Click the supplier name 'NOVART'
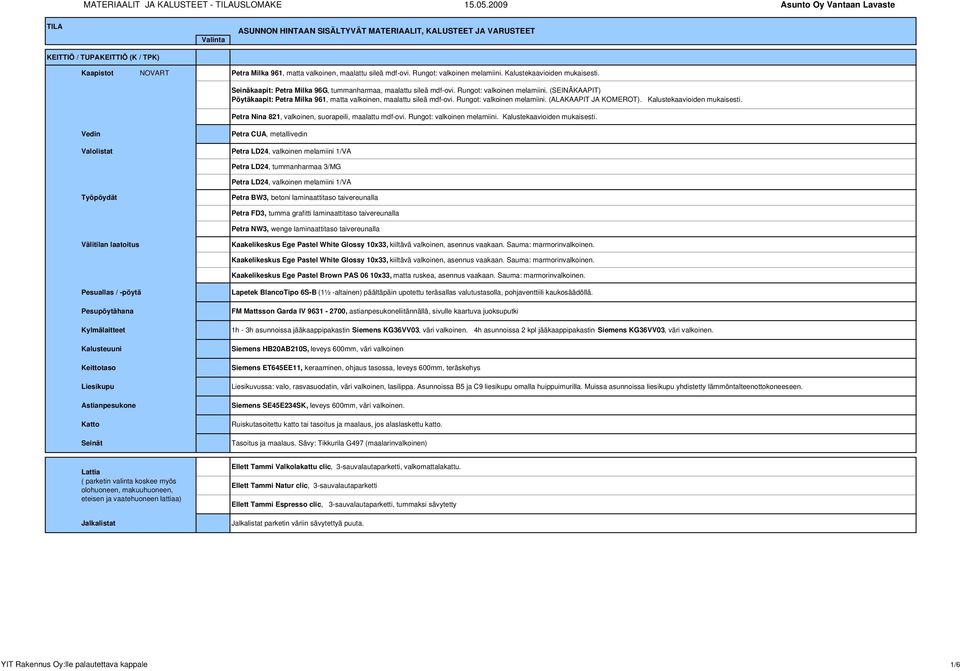The image size is (960, 671). point(154,73)
